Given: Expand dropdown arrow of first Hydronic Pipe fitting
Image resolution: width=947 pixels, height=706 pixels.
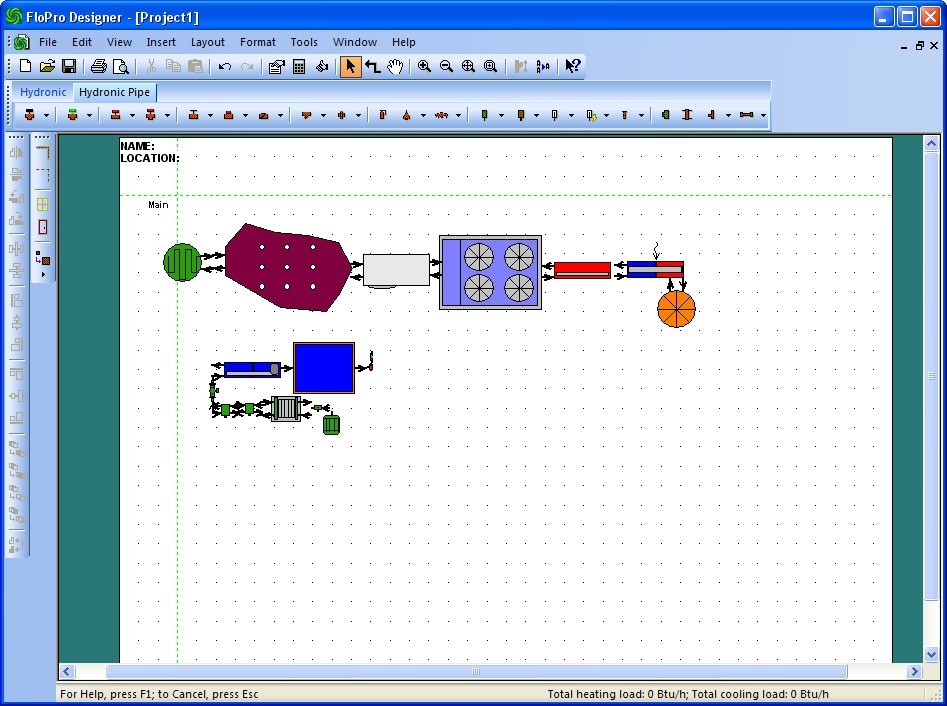Looking at the screenshot, I should coord(46,116).
